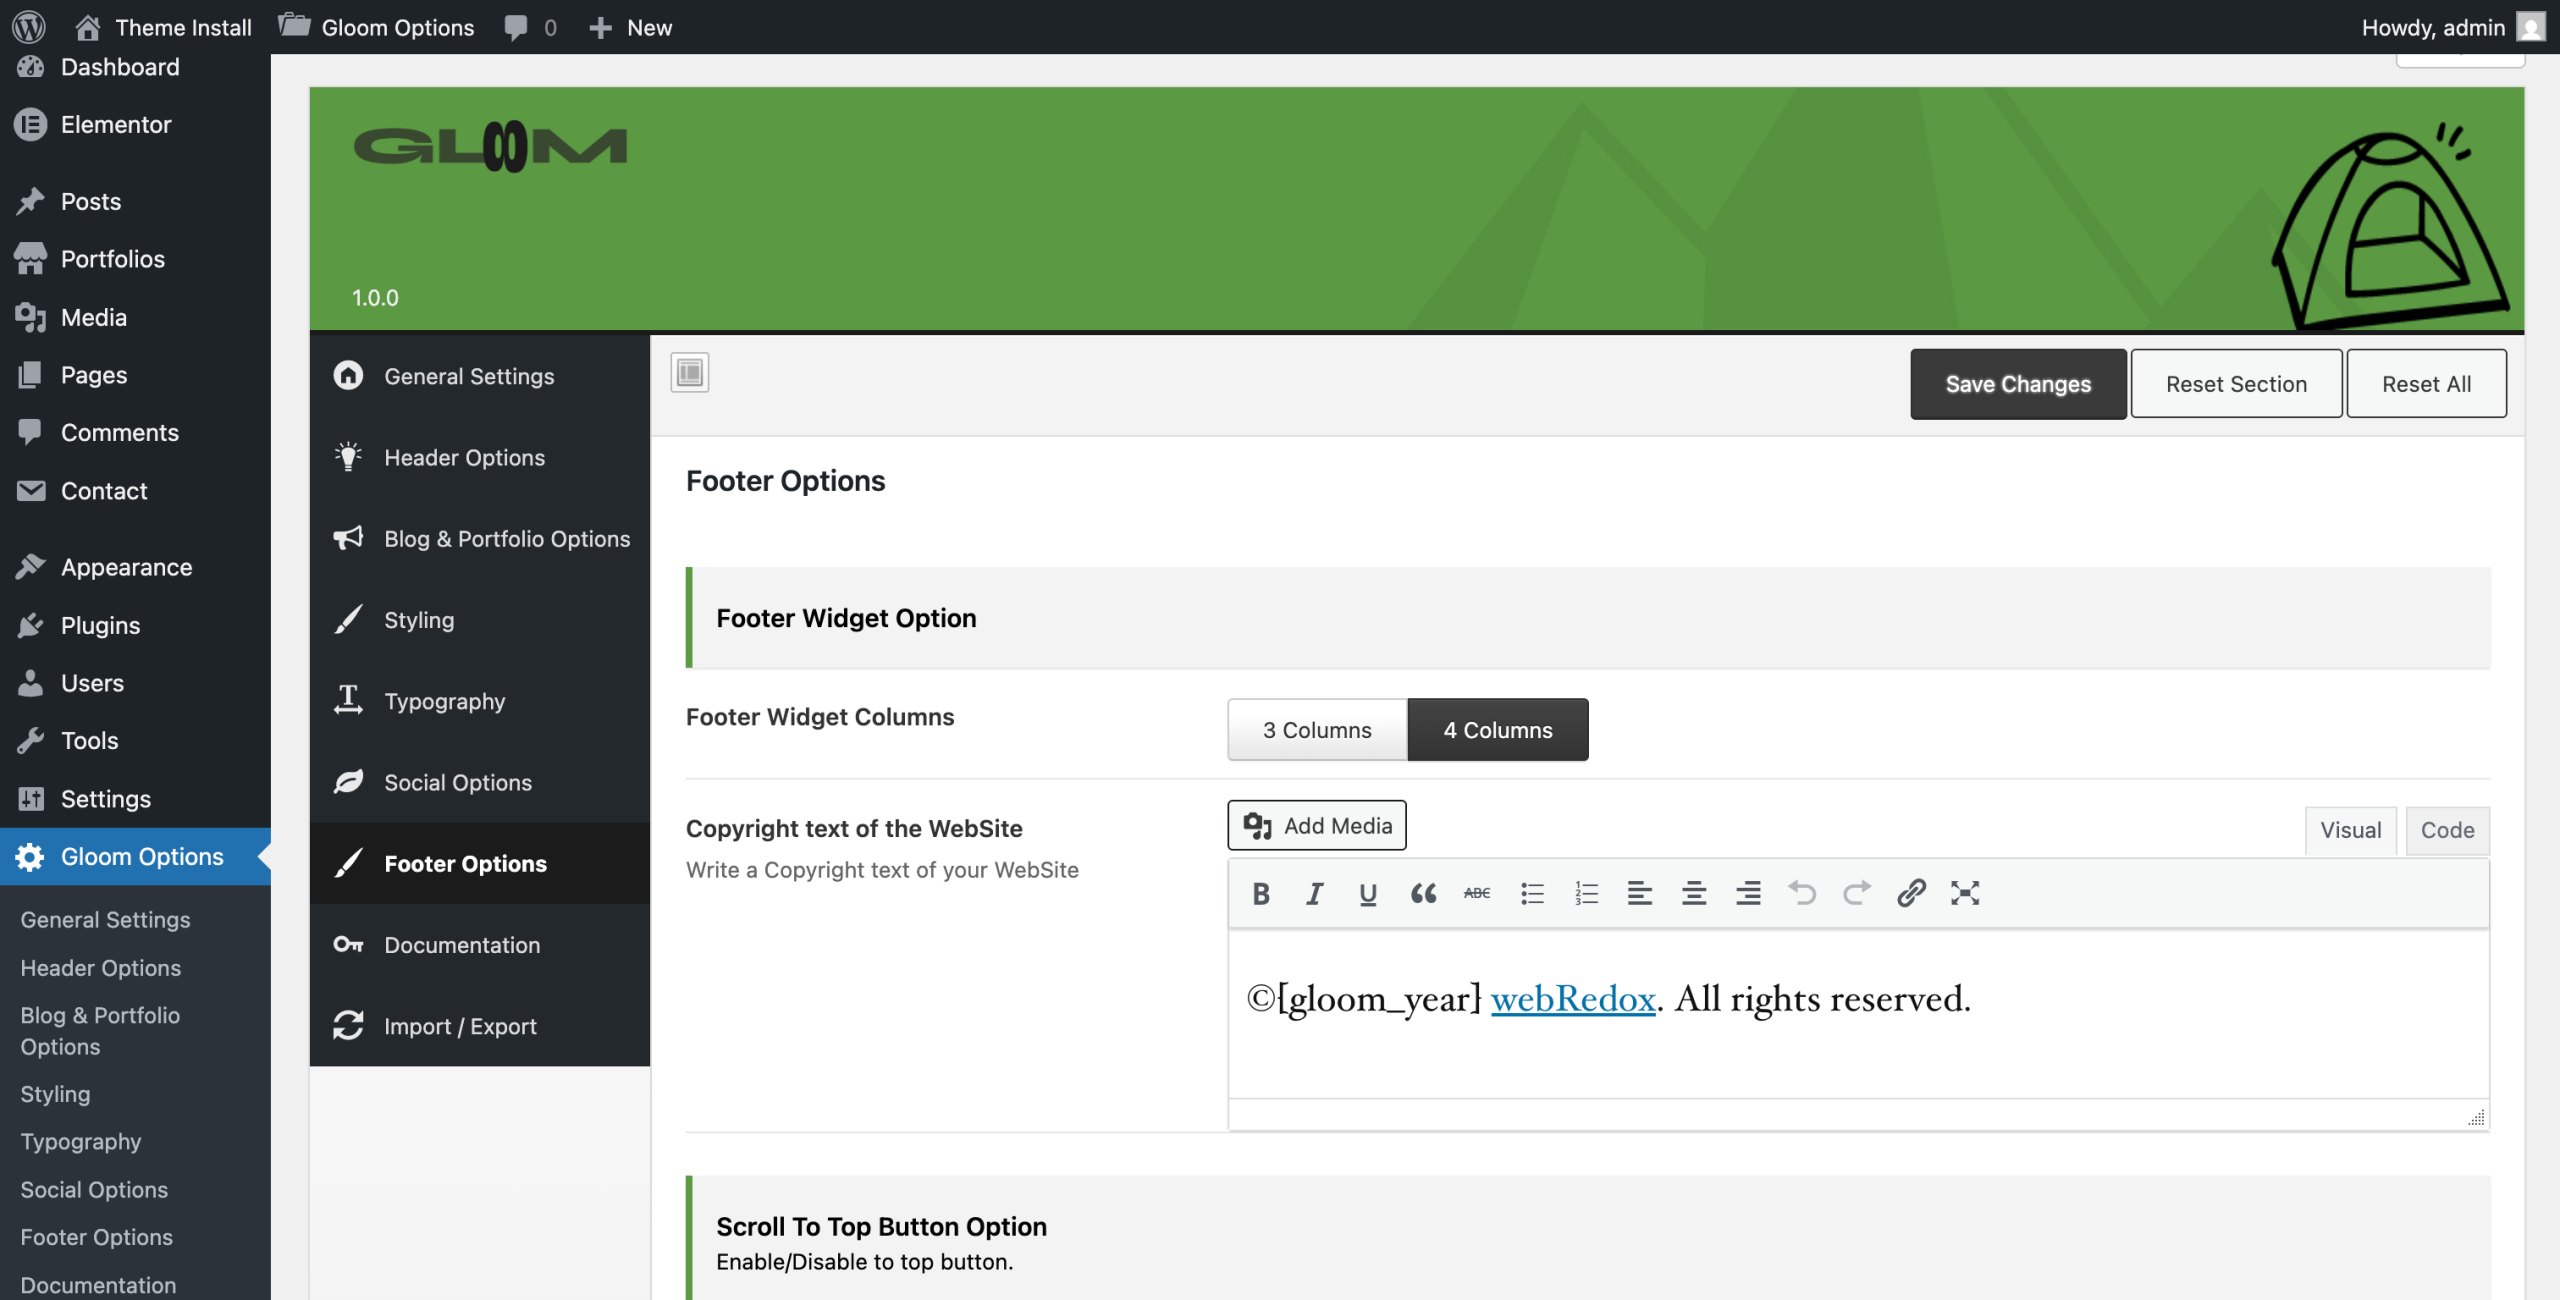The image size is (2560, 1300).
Task: Switch the editor to the Visual tab
Action: [2350, 830]
